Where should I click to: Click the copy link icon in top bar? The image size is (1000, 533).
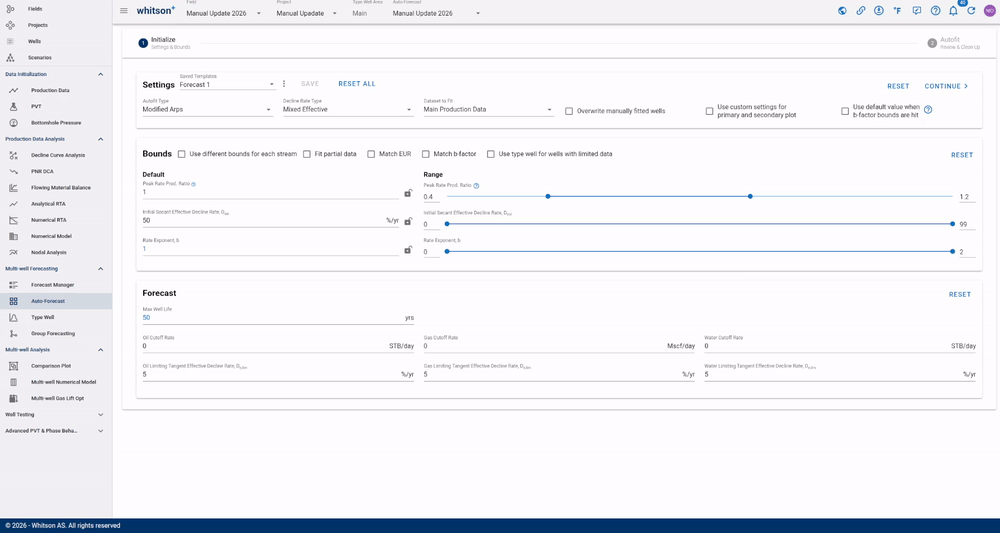point(861,11)
